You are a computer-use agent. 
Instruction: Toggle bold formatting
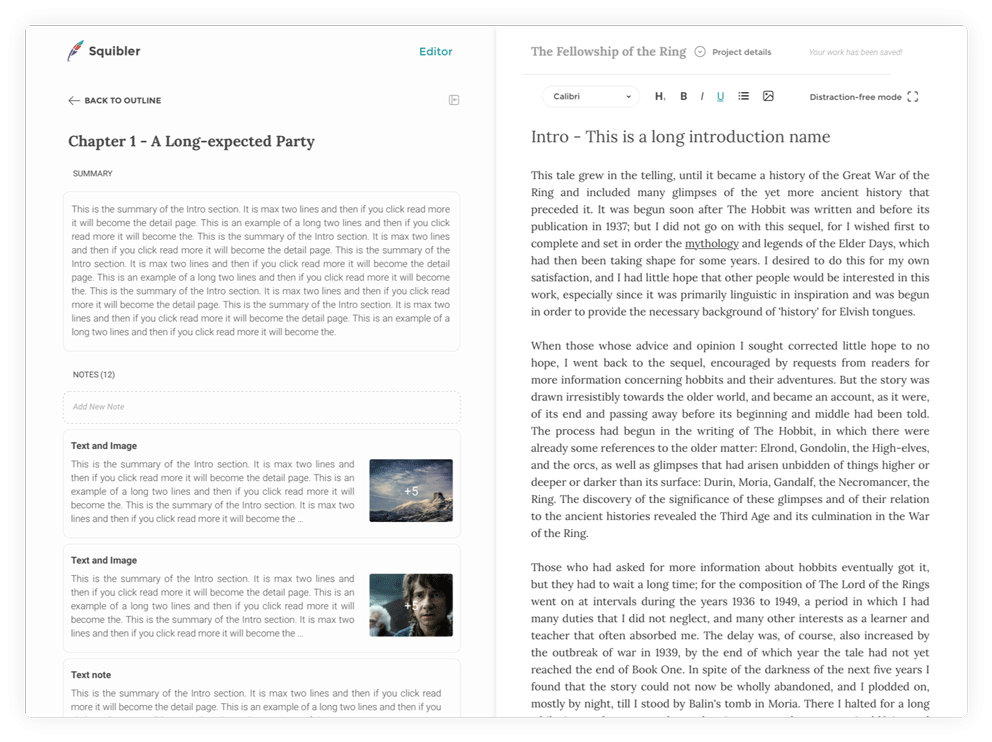pyautogui.click(x=684, y=97)
